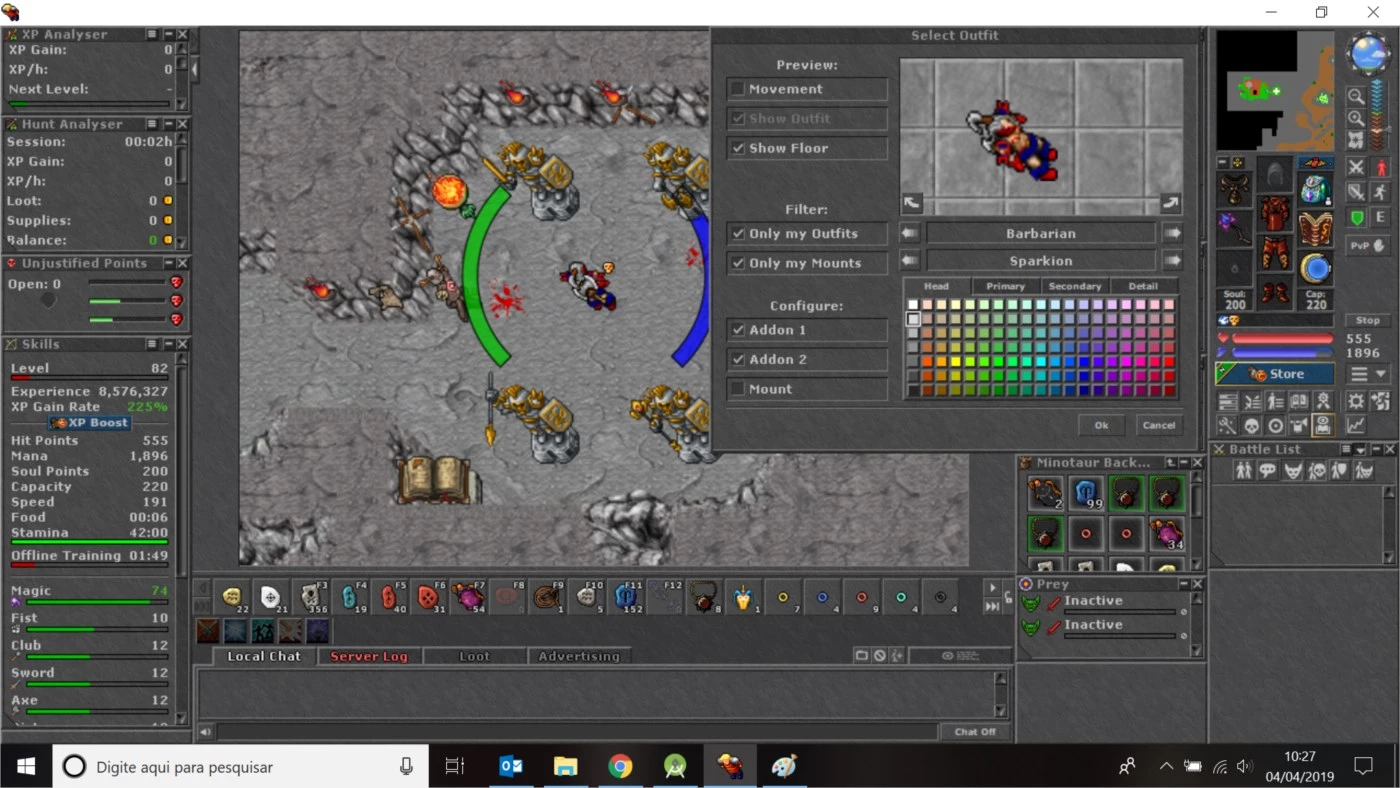Open Outlook from the taskbar
This screenshot has width=1400, height=788.
(x=511, y=766)
